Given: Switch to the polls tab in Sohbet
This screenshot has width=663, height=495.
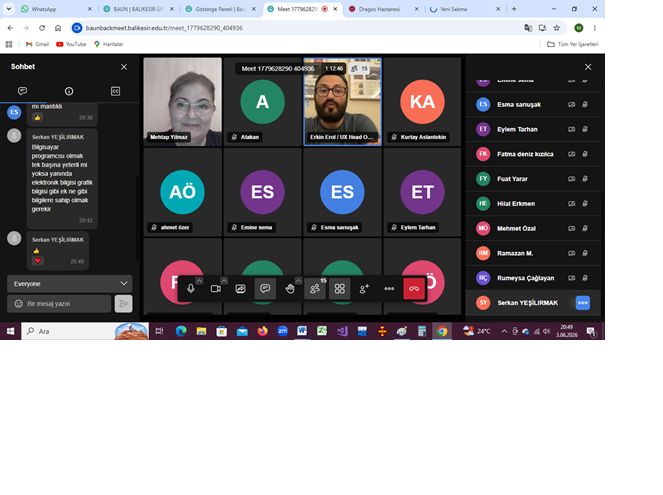Looking at the screenshot, I should click(x=69, y=91).
